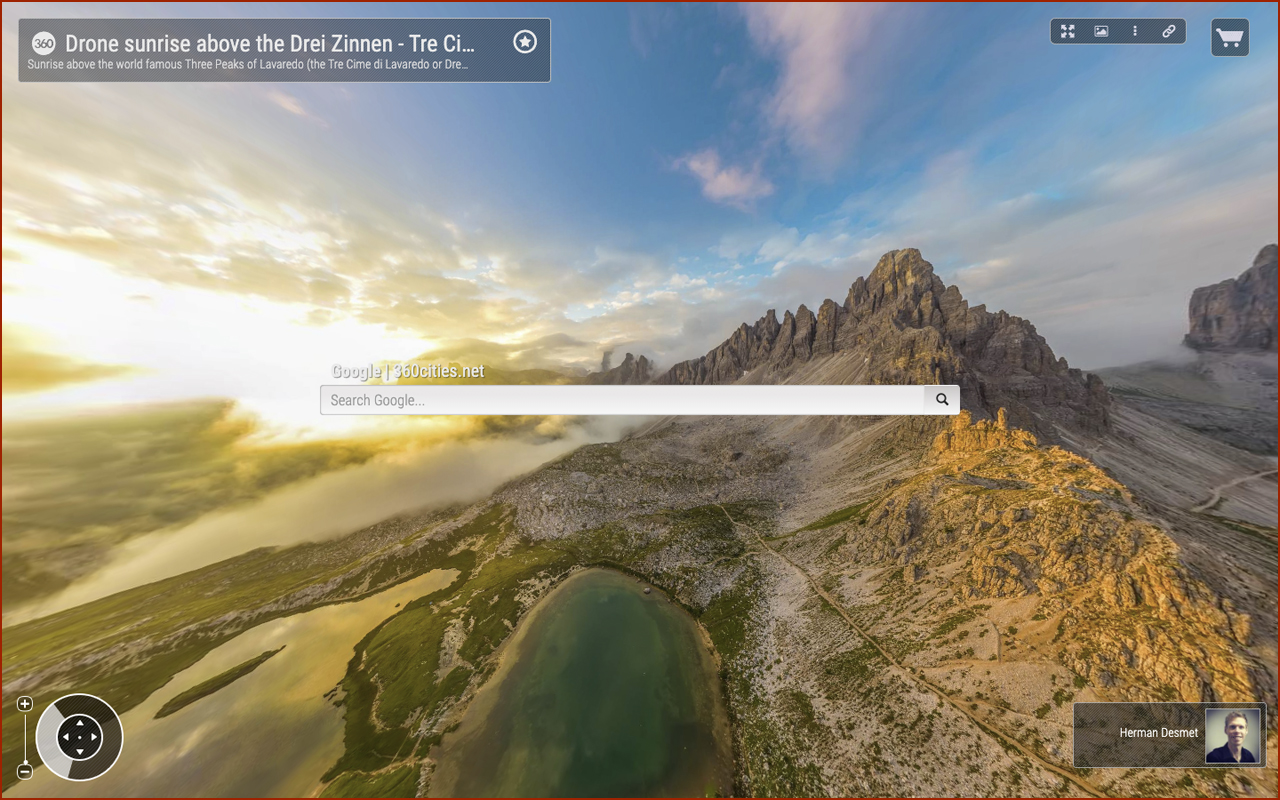Pan left with the compass left arrow
Screen dimensions: 1280x800
(66, 738)
